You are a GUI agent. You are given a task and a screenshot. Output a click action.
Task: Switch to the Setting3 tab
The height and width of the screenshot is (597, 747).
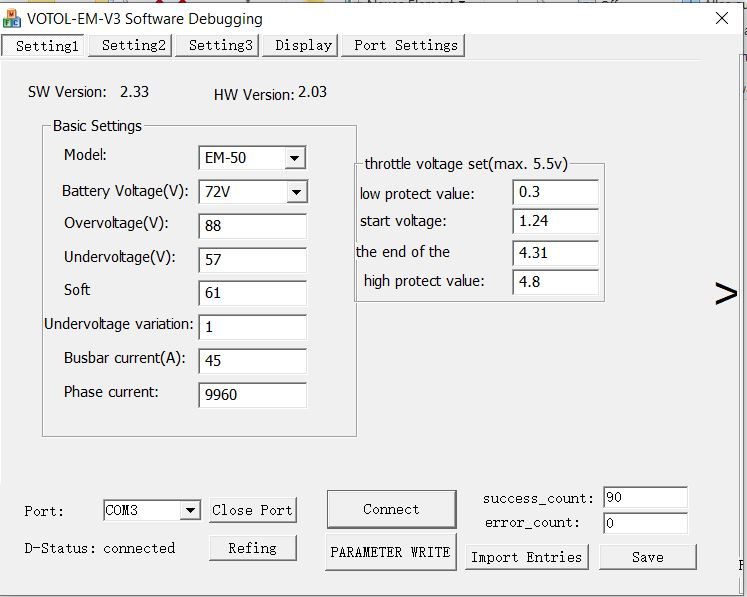click(x=218, y=45)
